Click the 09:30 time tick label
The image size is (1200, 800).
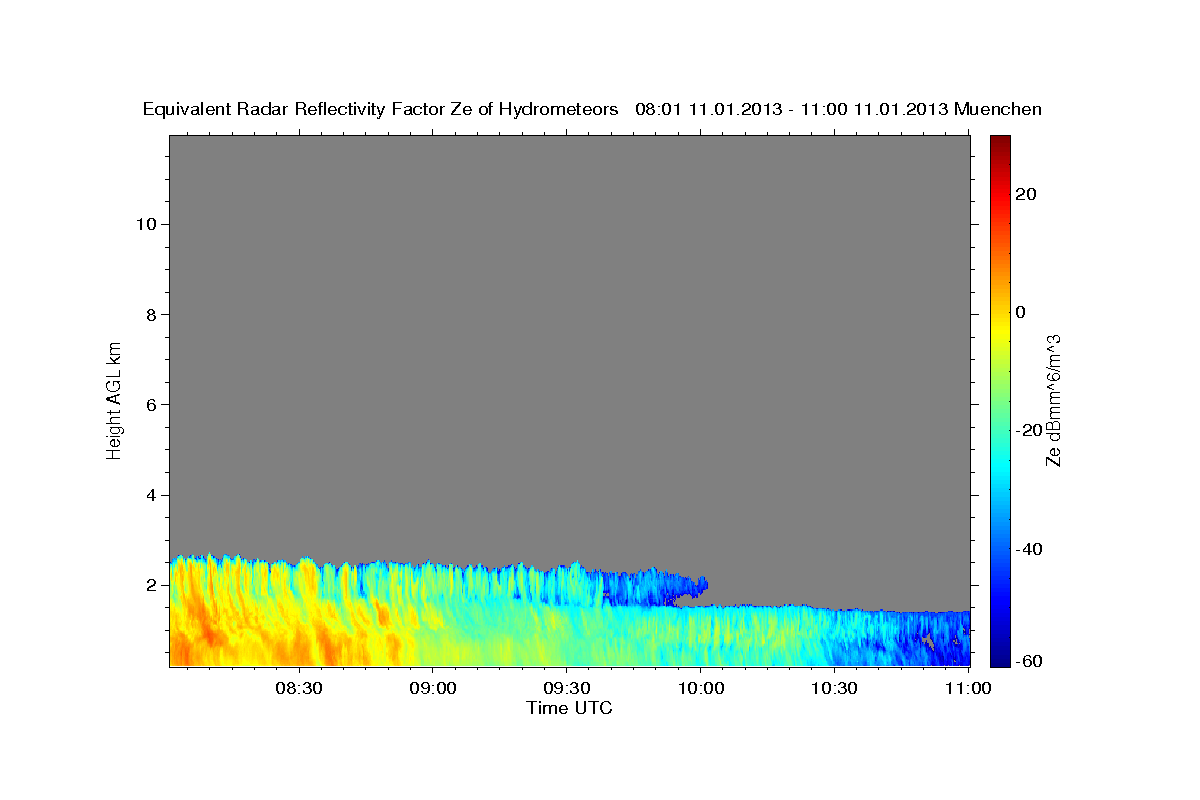click(566, 689)
